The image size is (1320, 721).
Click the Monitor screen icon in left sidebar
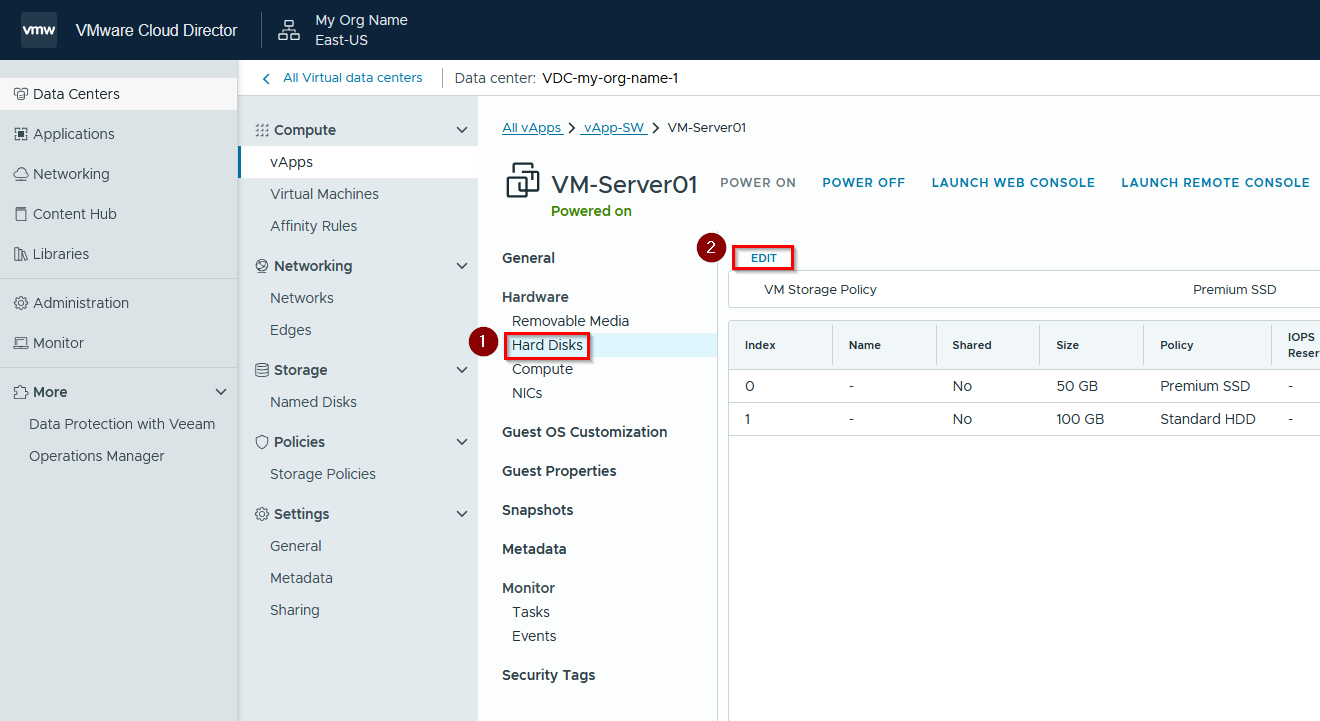pos(20,343)
